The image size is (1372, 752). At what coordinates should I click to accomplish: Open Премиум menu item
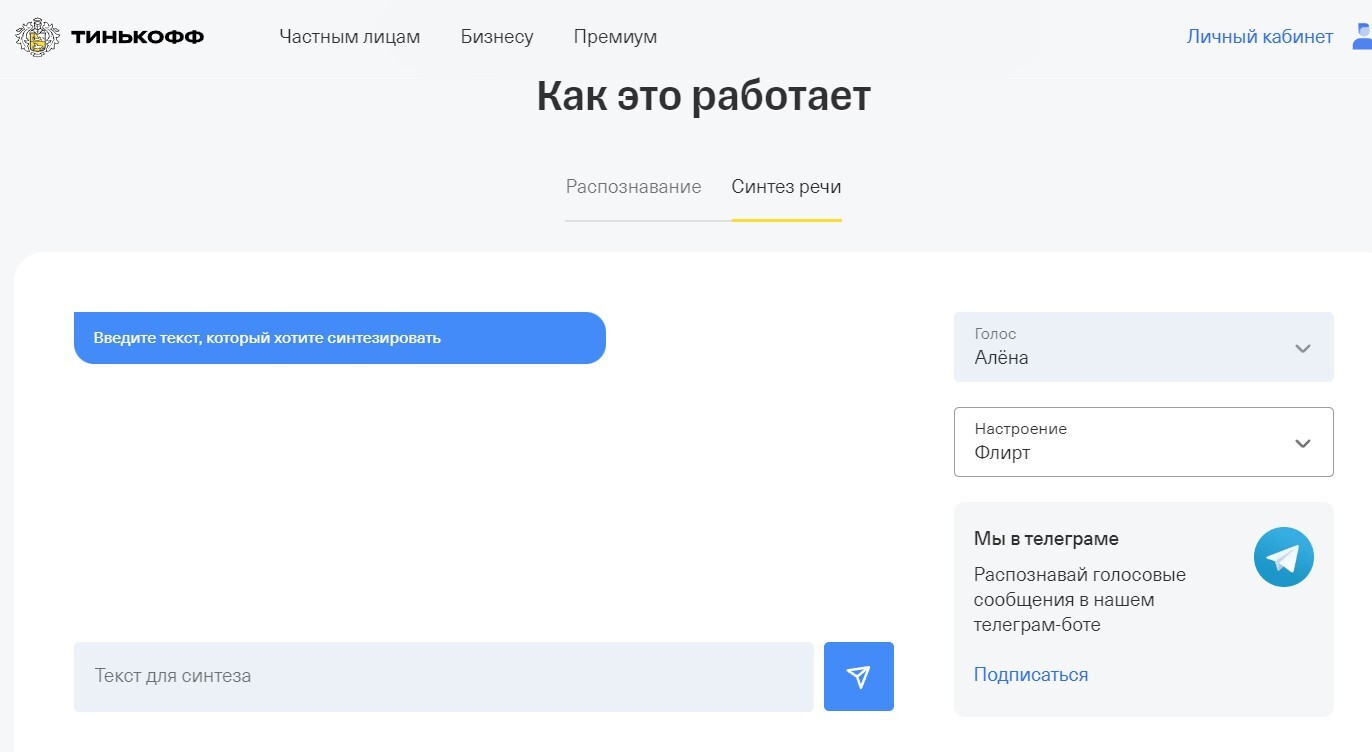(615, 37)
